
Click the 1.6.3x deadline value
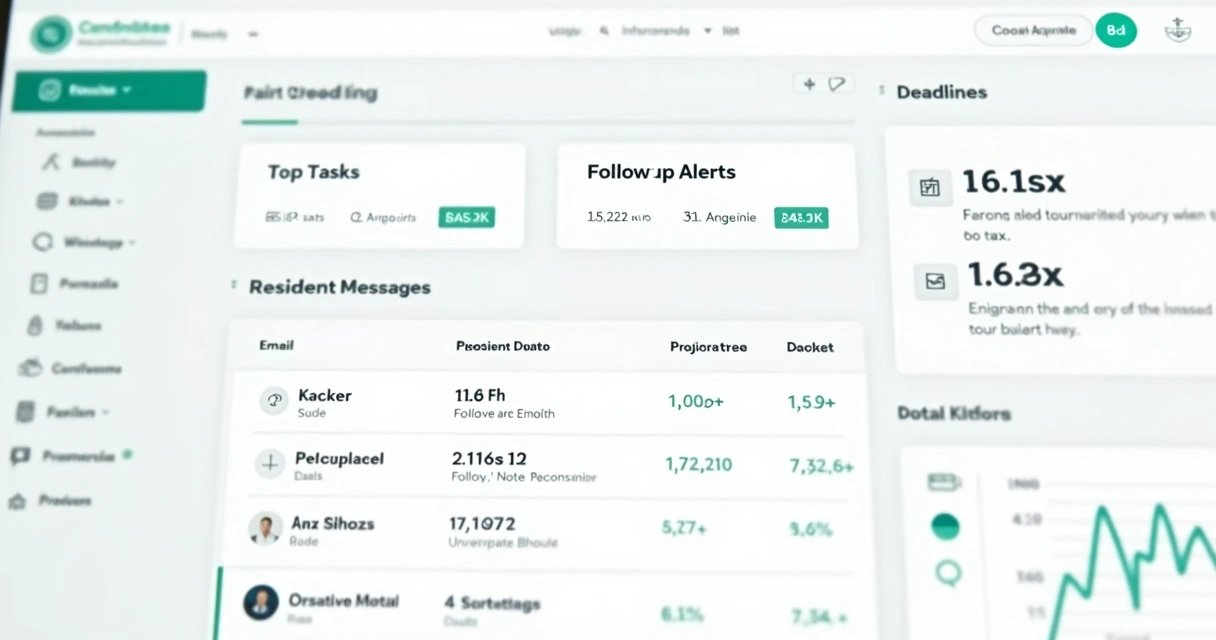(1015, 275)
